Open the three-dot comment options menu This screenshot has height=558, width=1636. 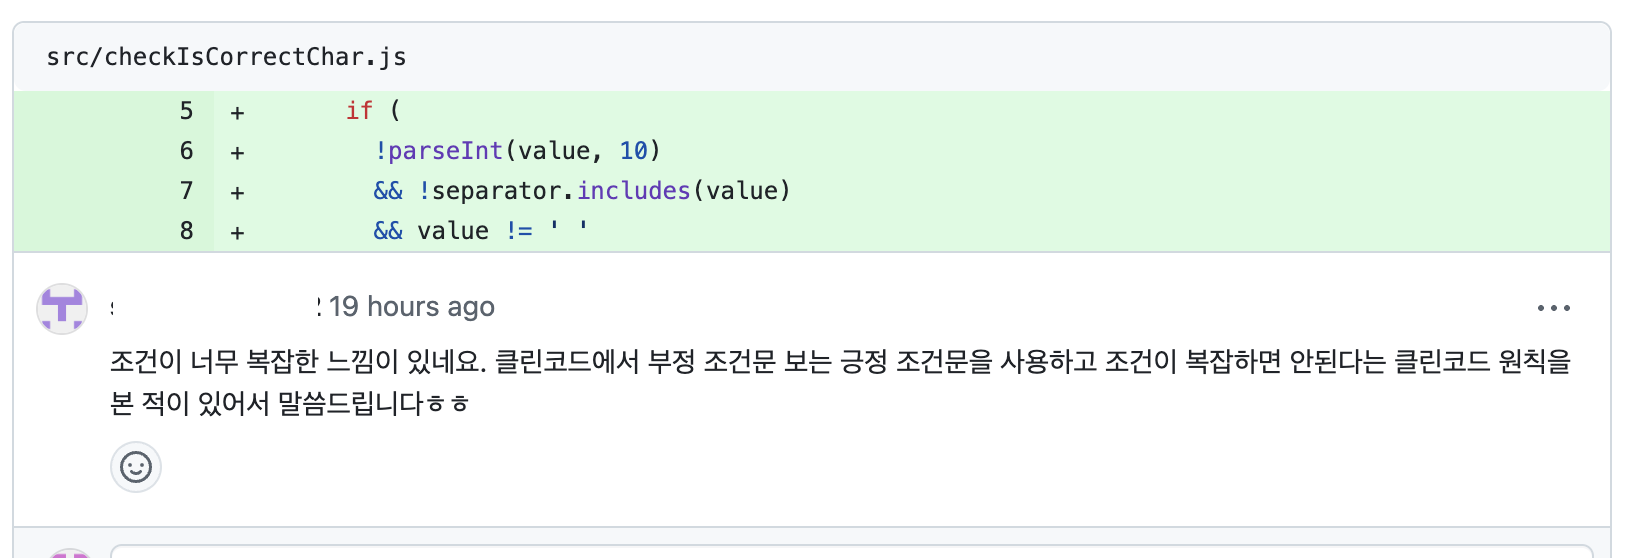[1554, 308]
